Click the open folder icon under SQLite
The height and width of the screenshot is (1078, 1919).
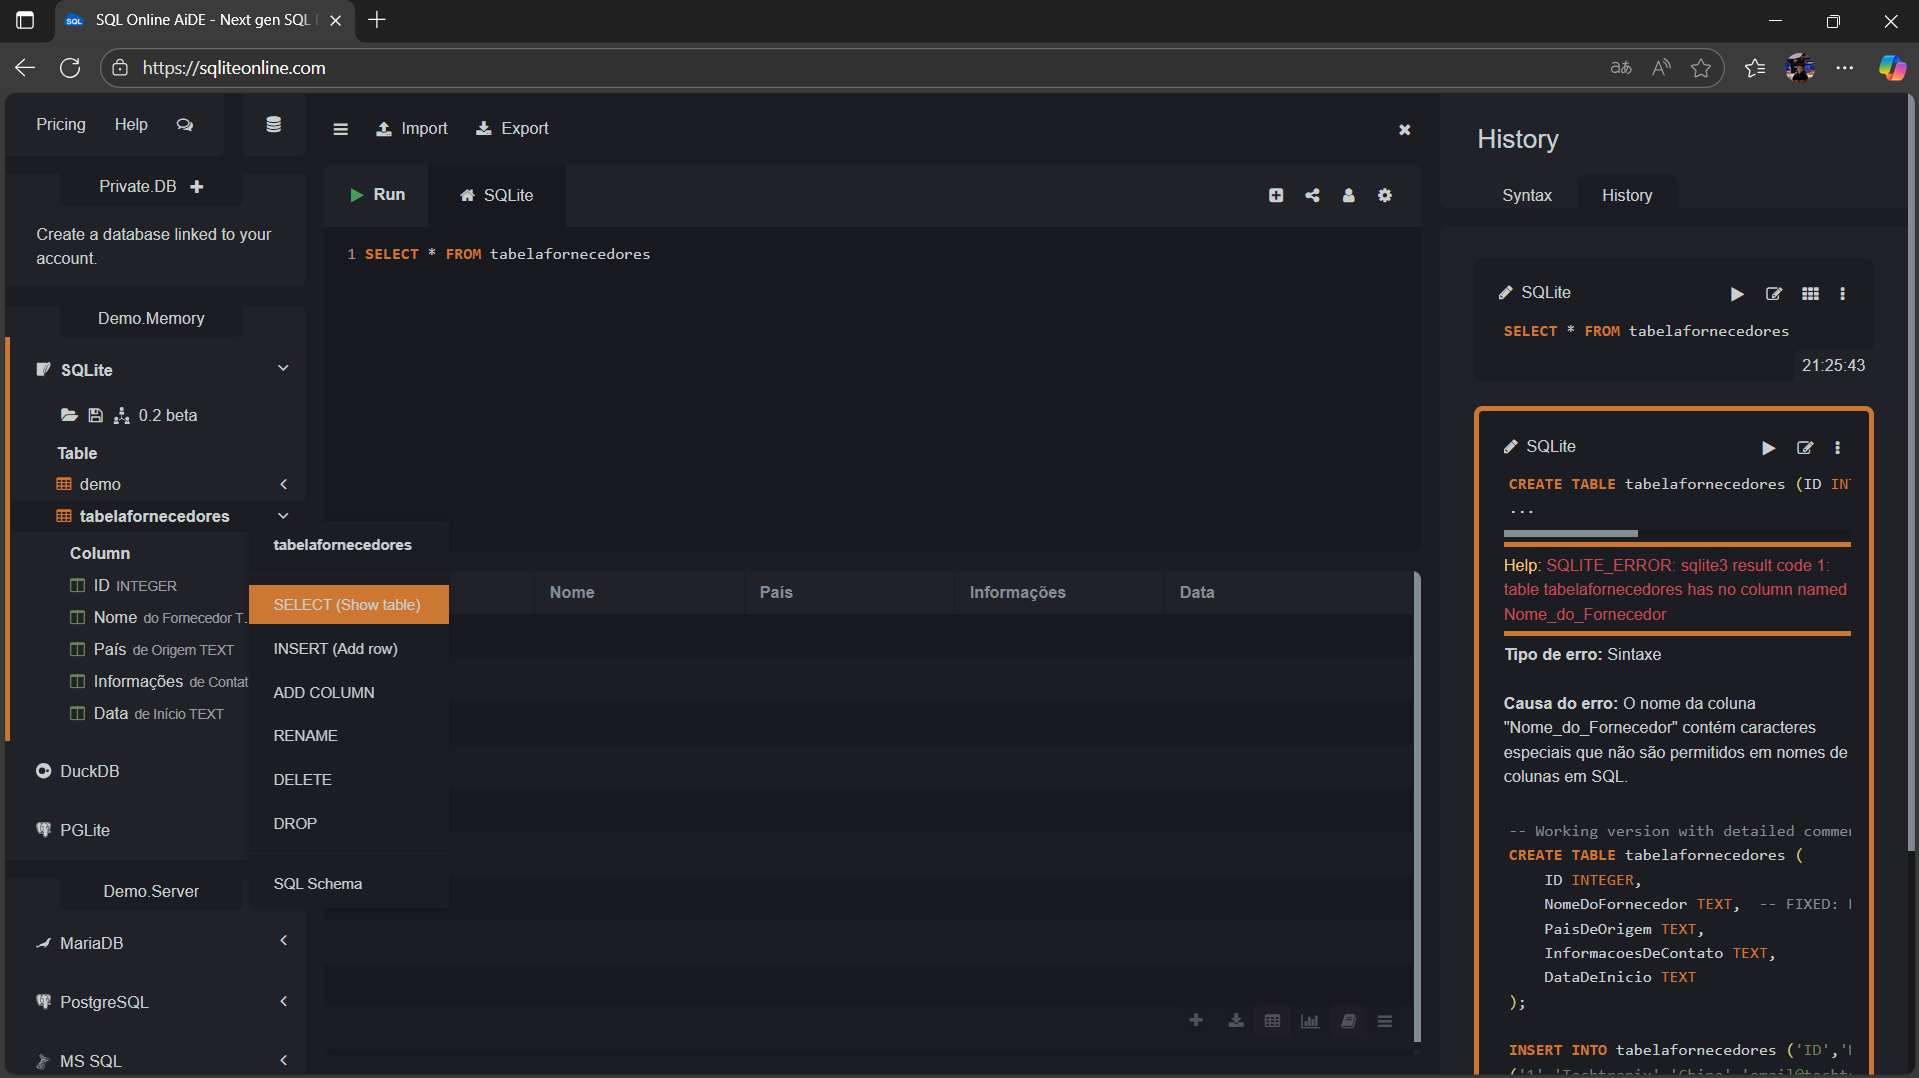point(69,415)
